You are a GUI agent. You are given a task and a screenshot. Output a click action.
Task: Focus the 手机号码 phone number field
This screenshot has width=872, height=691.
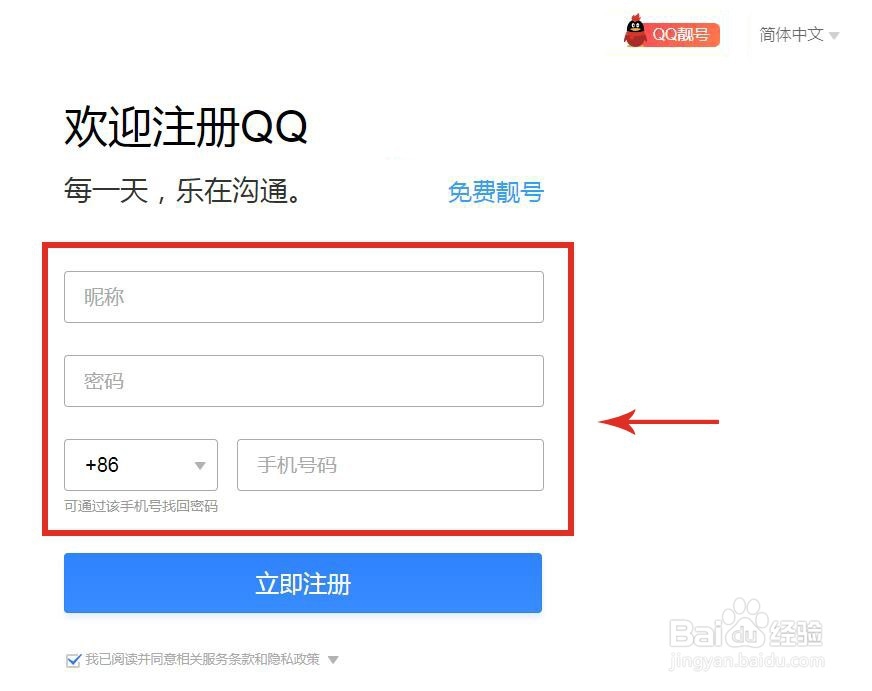[390, 465]
